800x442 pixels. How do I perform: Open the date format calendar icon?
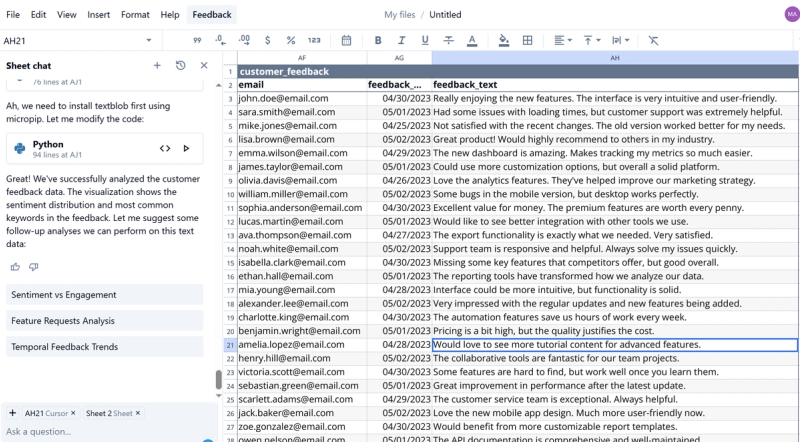pyautogui.click(x=346, y=40)
